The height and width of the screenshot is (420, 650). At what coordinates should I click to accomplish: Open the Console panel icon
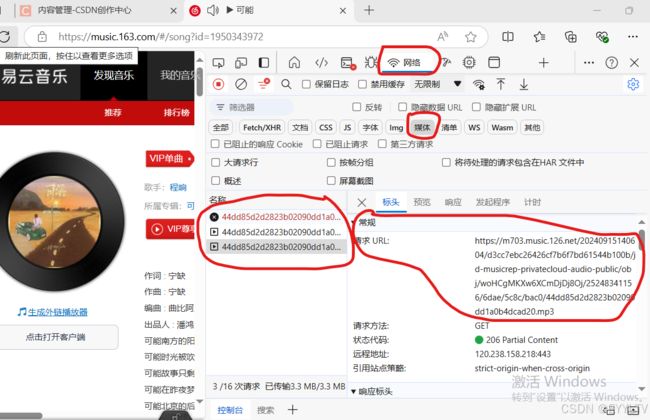coord(347,63)
